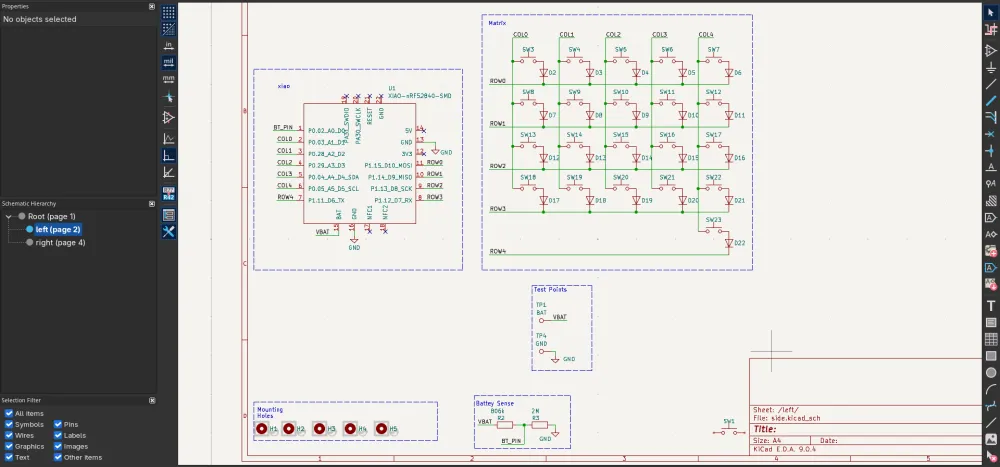Close the Selection Filter panel
Viewport: 1000px width, 467px height.
[x=151, y=400]
